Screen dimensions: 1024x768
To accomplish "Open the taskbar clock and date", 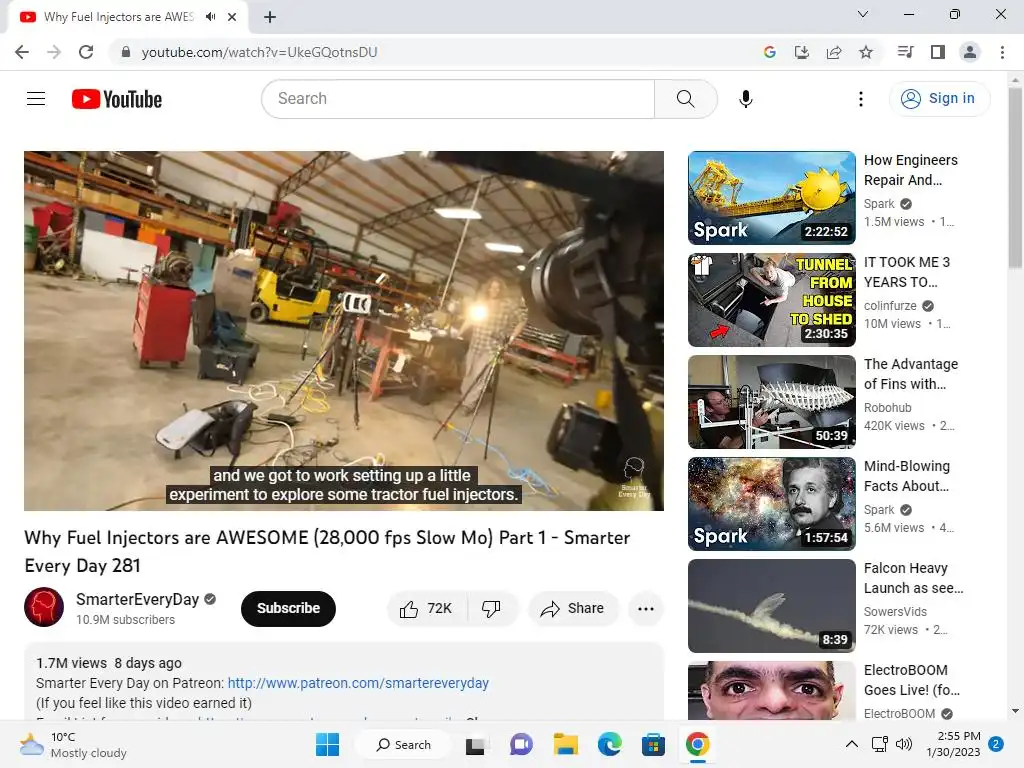I will [953, 744].
